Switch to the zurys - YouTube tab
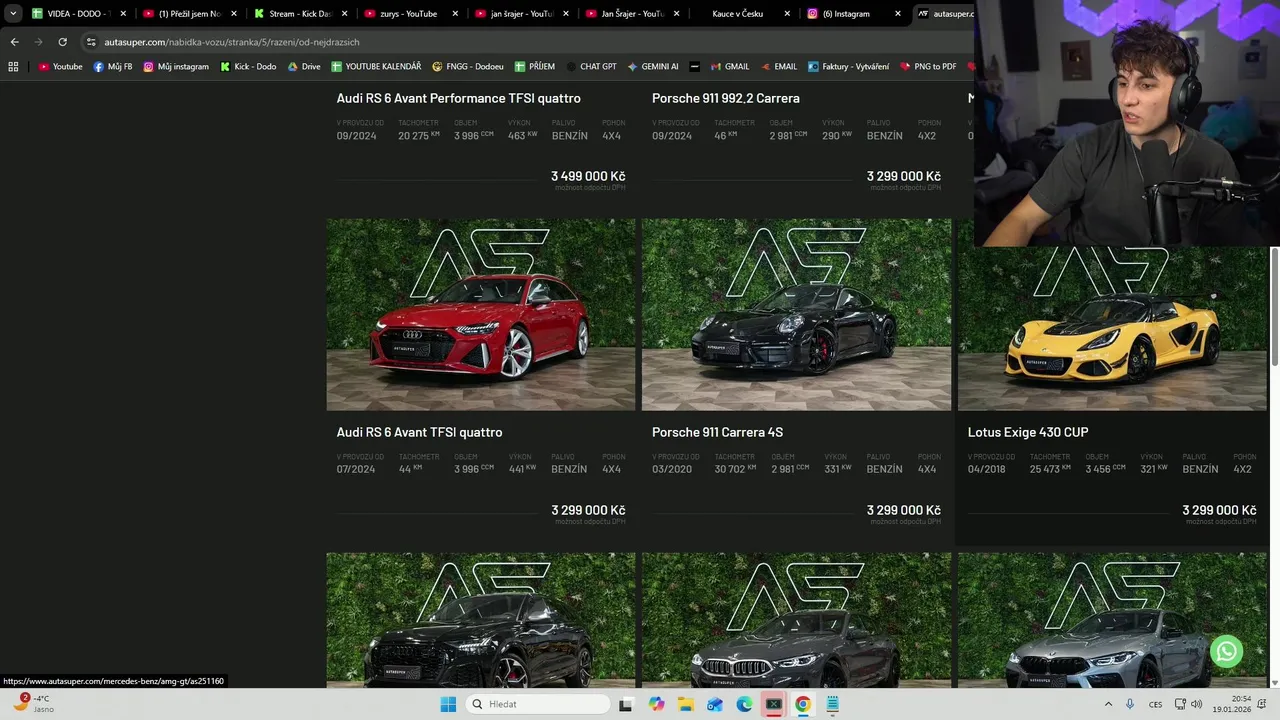The image size is (1280, 720). pyautogui.click(x=410, y=14)
